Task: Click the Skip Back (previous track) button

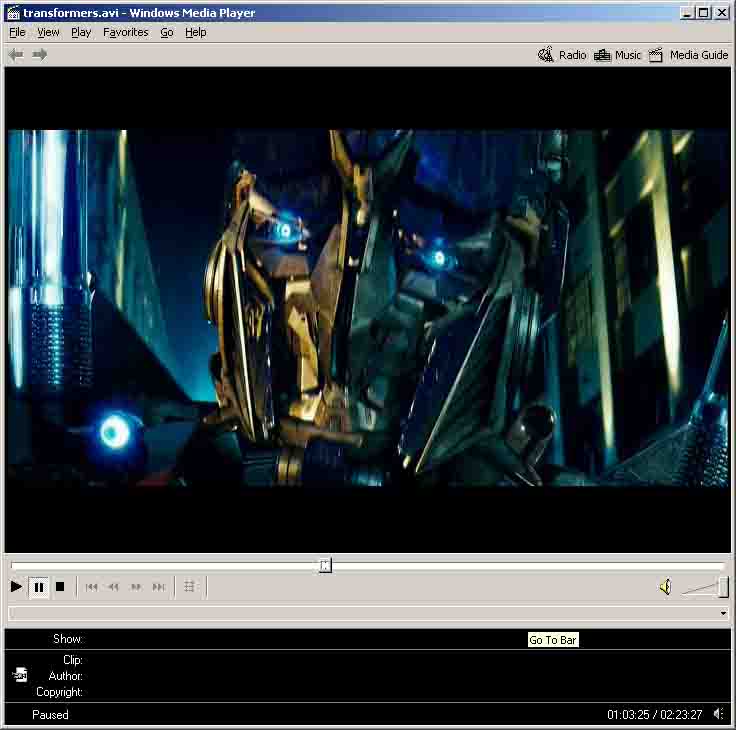Action: [92, 587]
